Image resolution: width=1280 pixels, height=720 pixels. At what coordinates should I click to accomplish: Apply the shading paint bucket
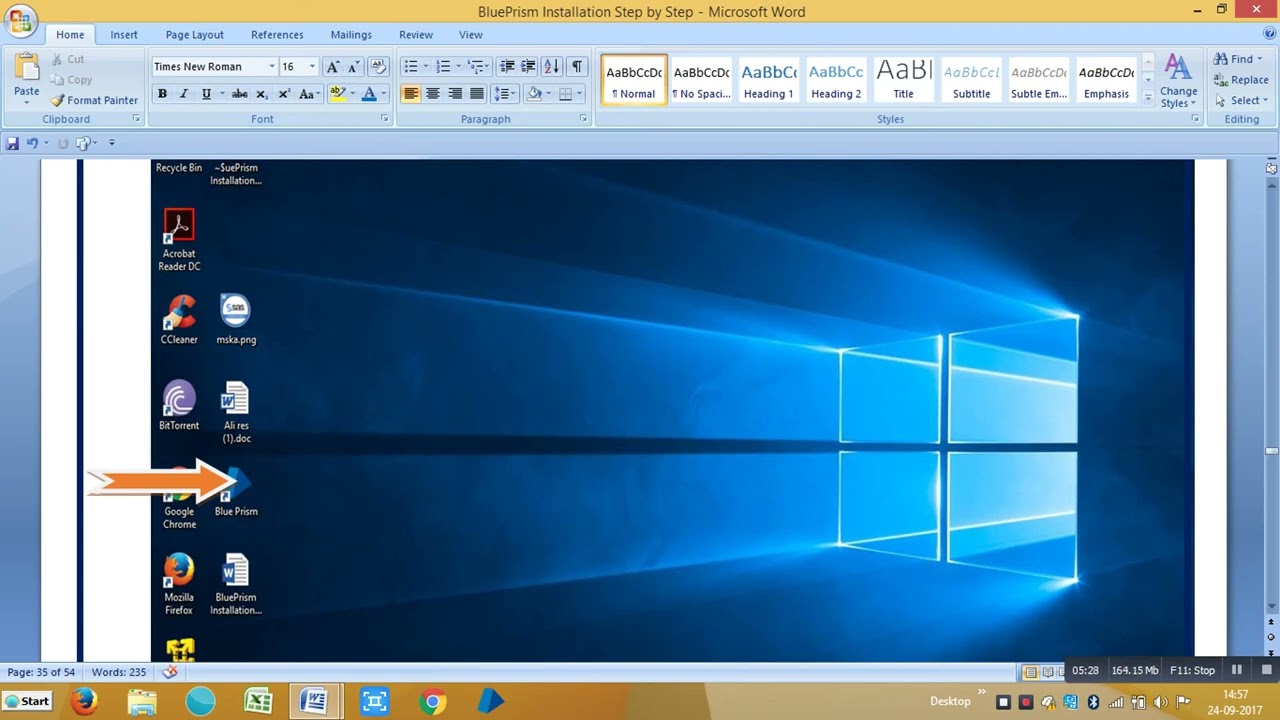(x=534, y=93)
